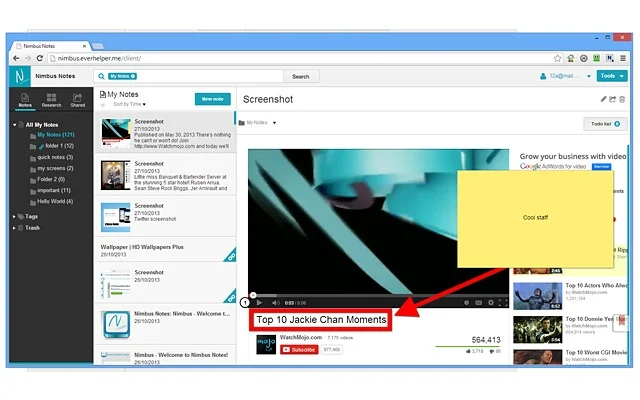Toggle the Todo list button

coord(605,124)
